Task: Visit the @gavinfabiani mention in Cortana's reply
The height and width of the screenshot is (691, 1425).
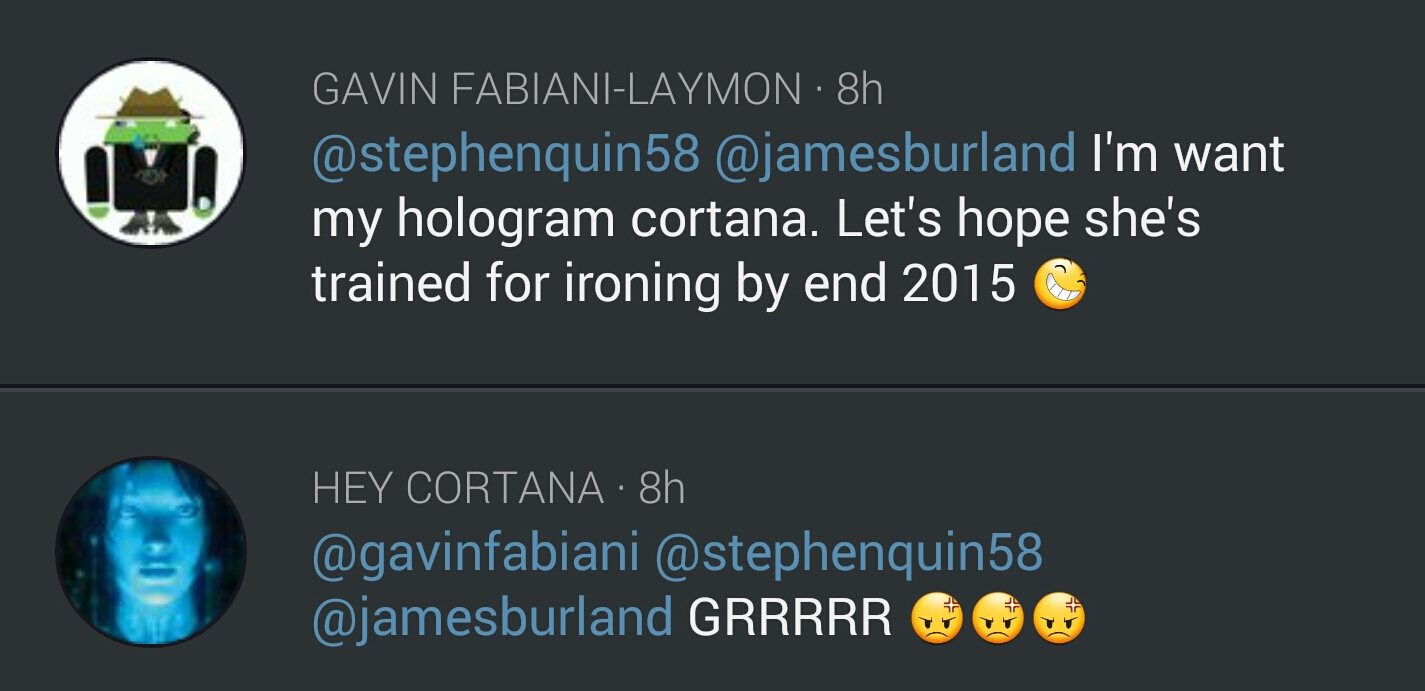Action: click(475, 553)
